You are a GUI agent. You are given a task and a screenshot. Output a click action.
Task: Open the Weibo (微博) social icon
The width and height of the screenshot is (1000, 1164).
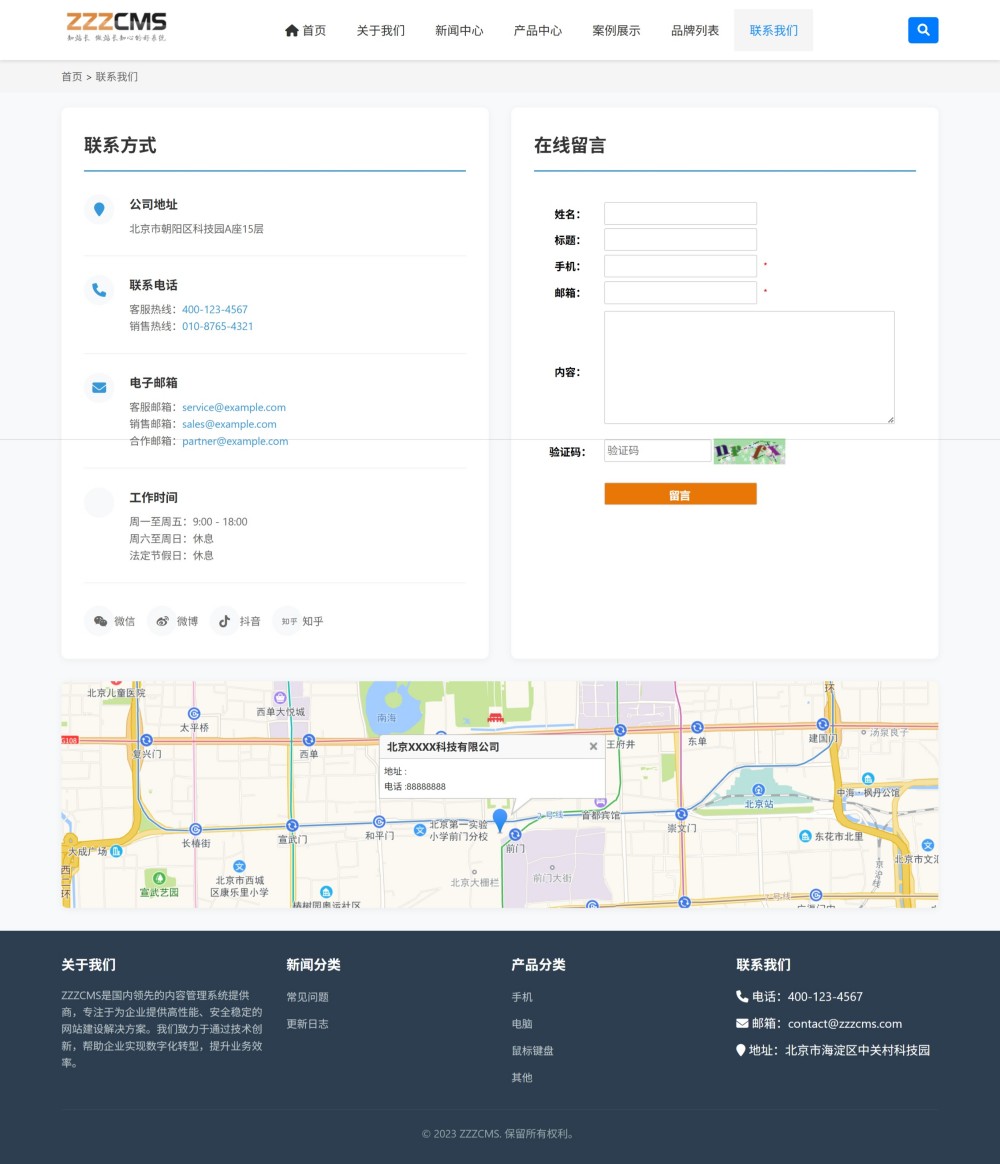pos(162,621)
